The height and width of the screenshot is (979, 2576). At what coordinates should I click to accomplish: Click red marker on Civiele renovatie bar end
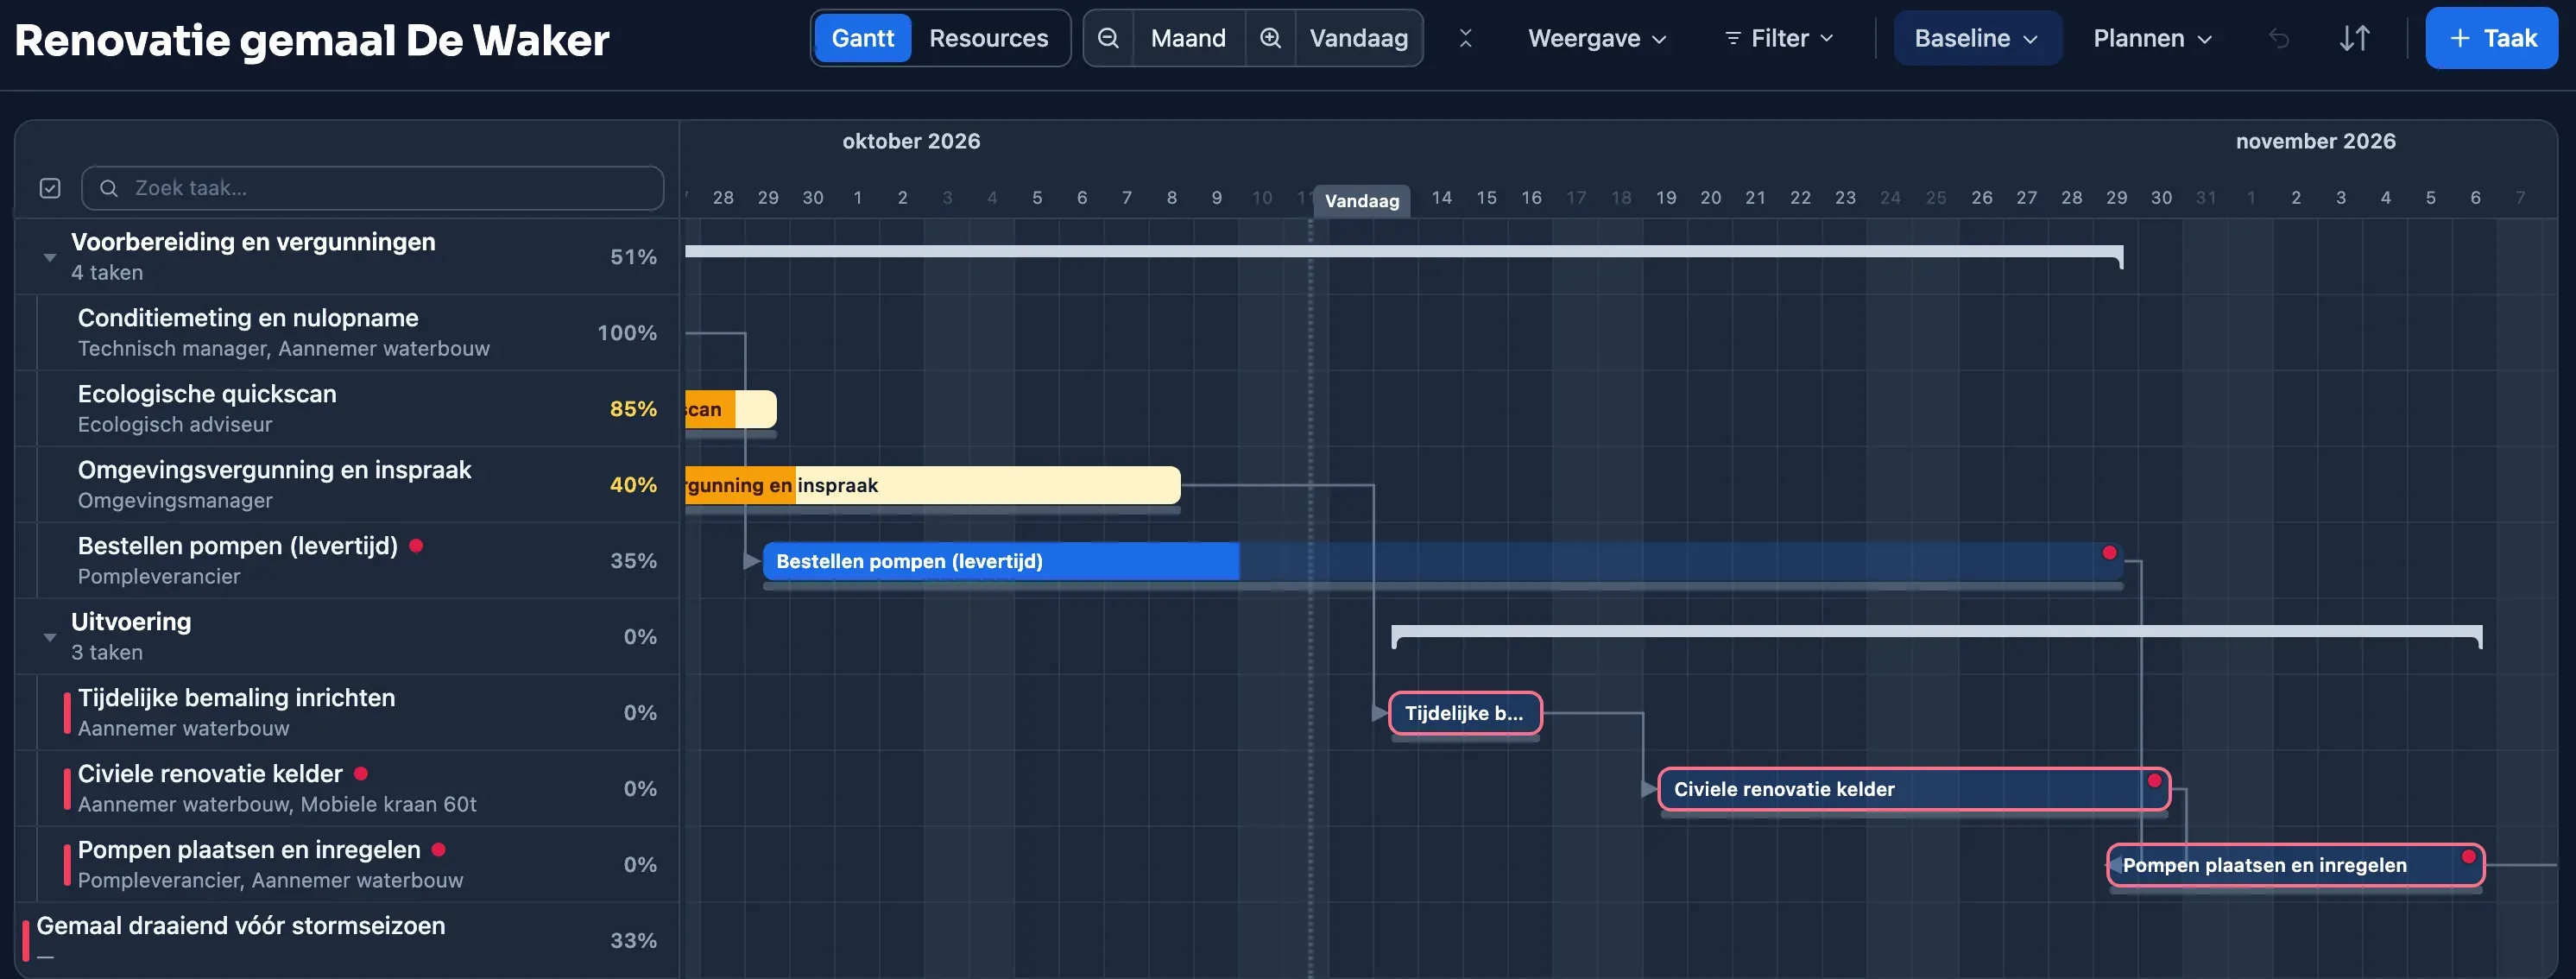pos(2155,780)
